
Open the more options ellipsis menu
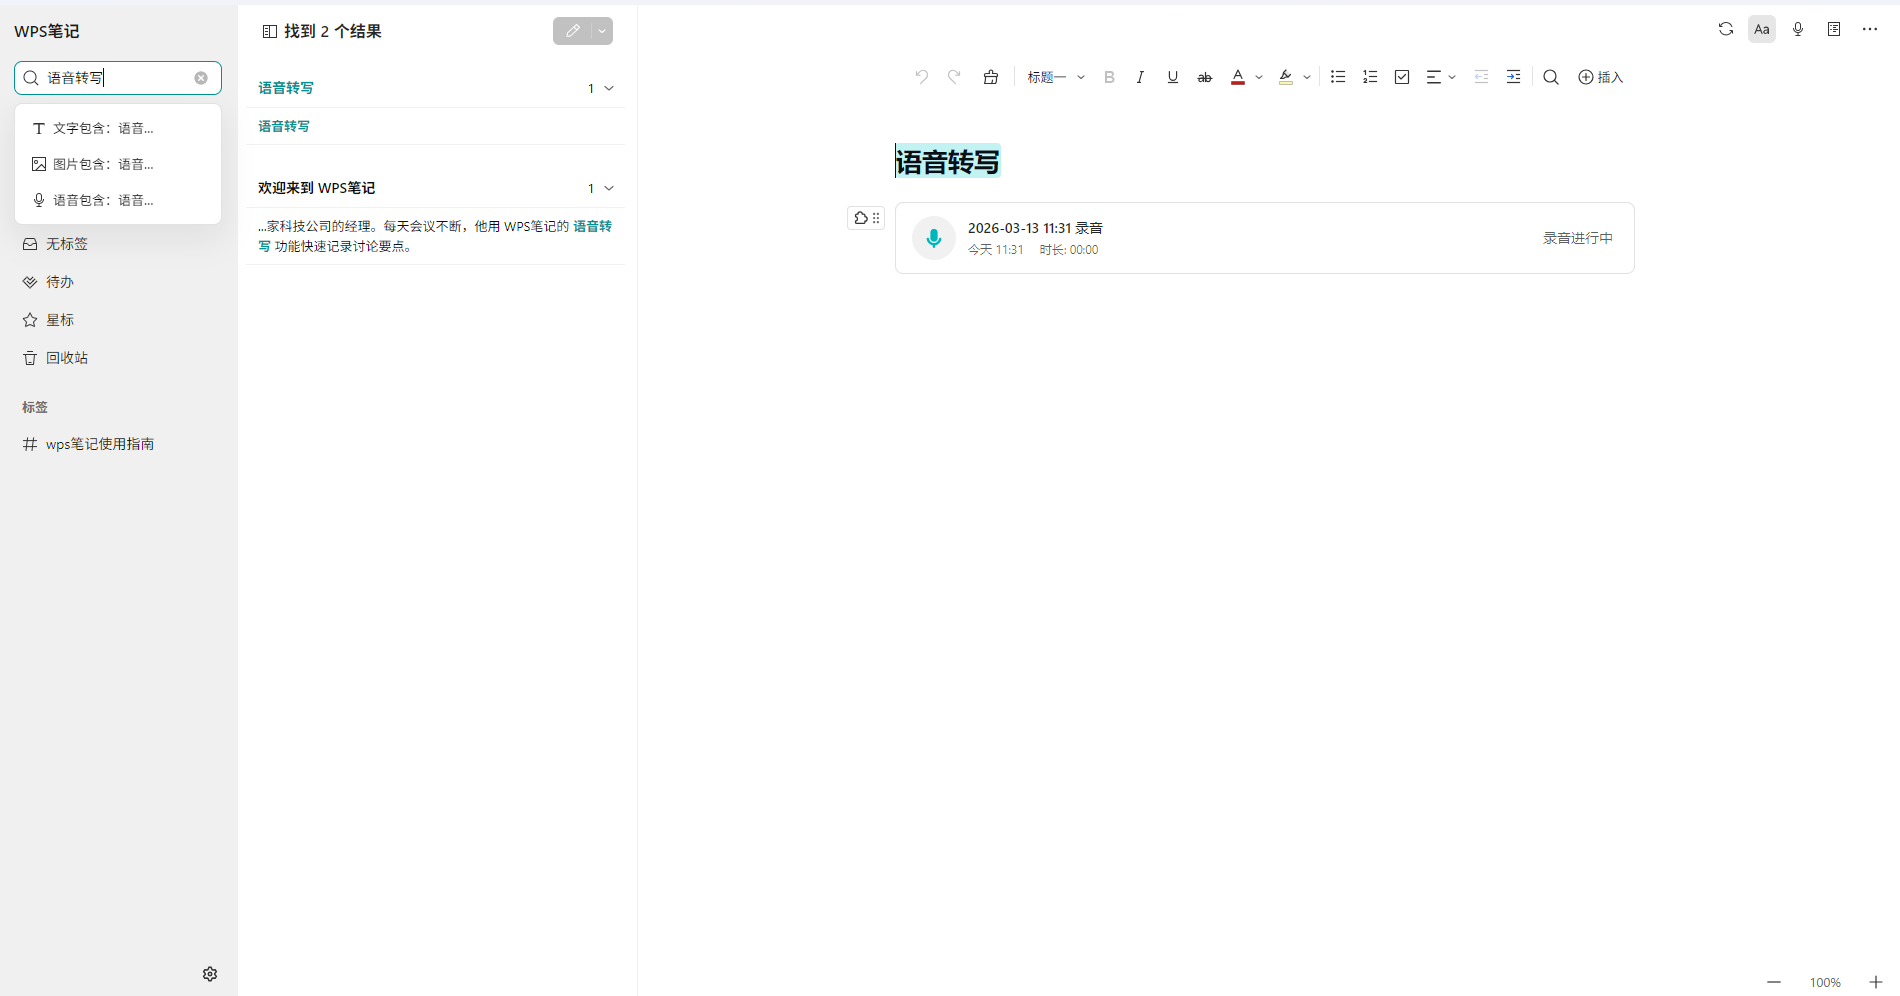coord(1870,29)
